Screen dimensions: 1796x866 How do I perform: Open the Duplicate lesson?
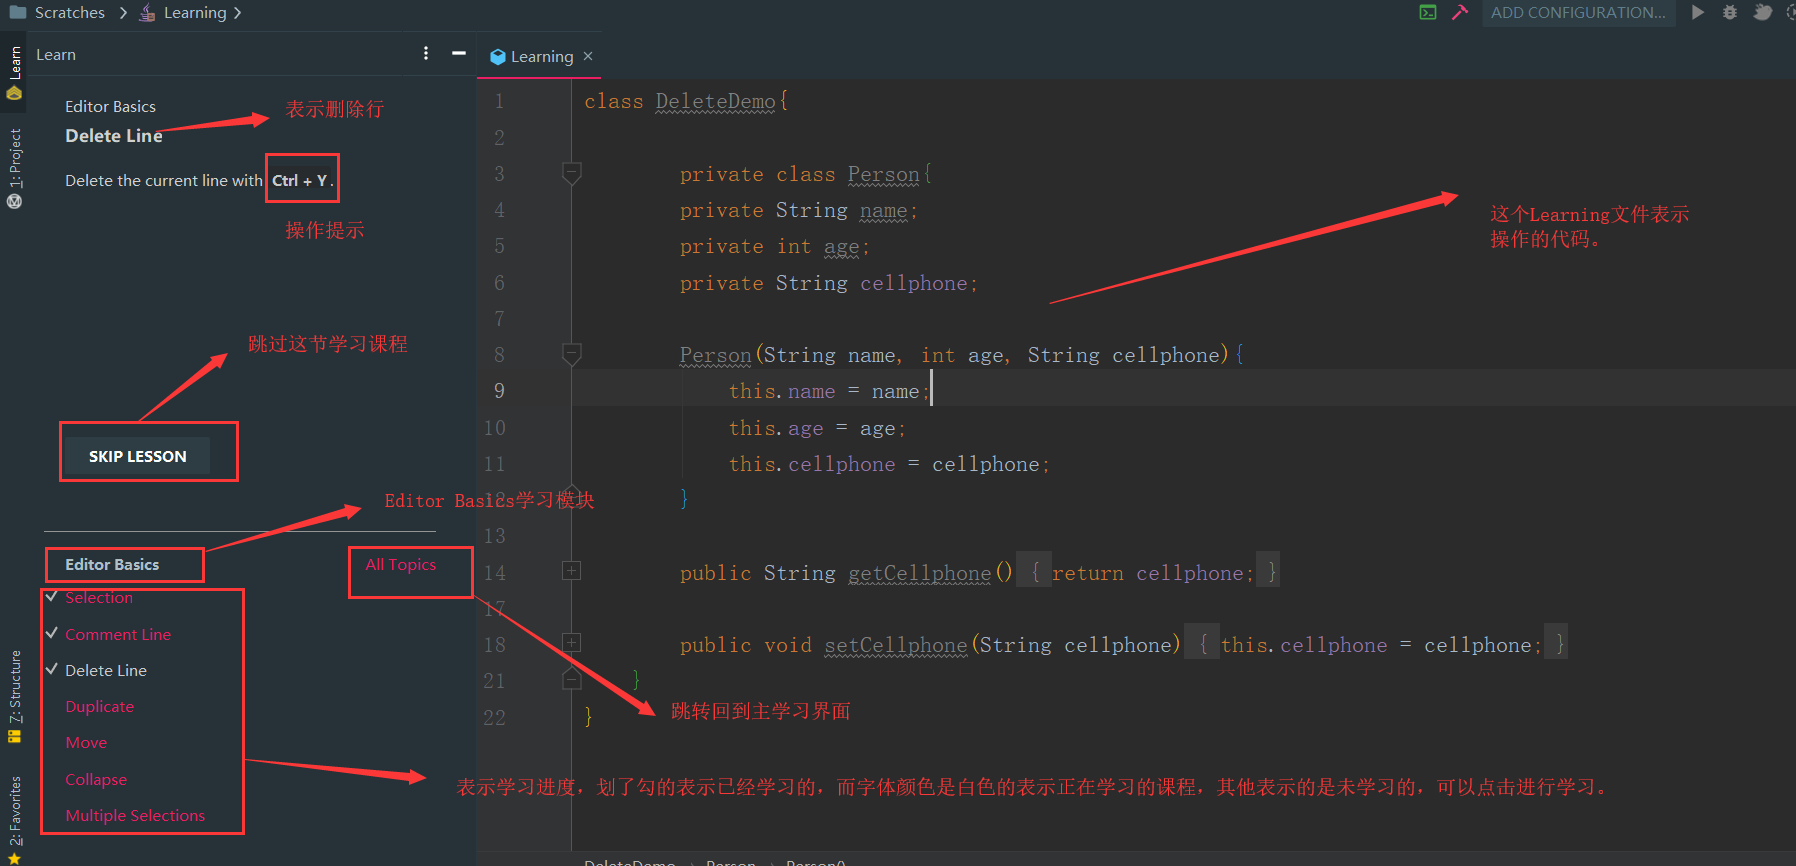coord(100,706)
